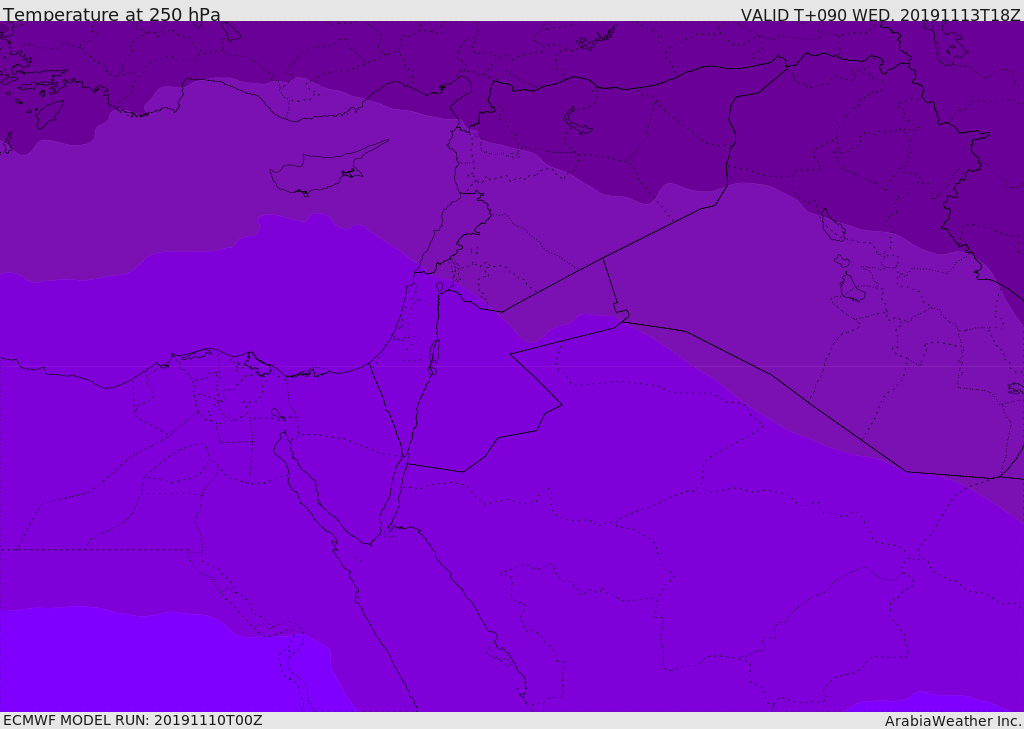Click the 'ECMWF MODEL RUN: 20191110T00Z' text
The image size is (1024, 729).
(x=133, y=720)
